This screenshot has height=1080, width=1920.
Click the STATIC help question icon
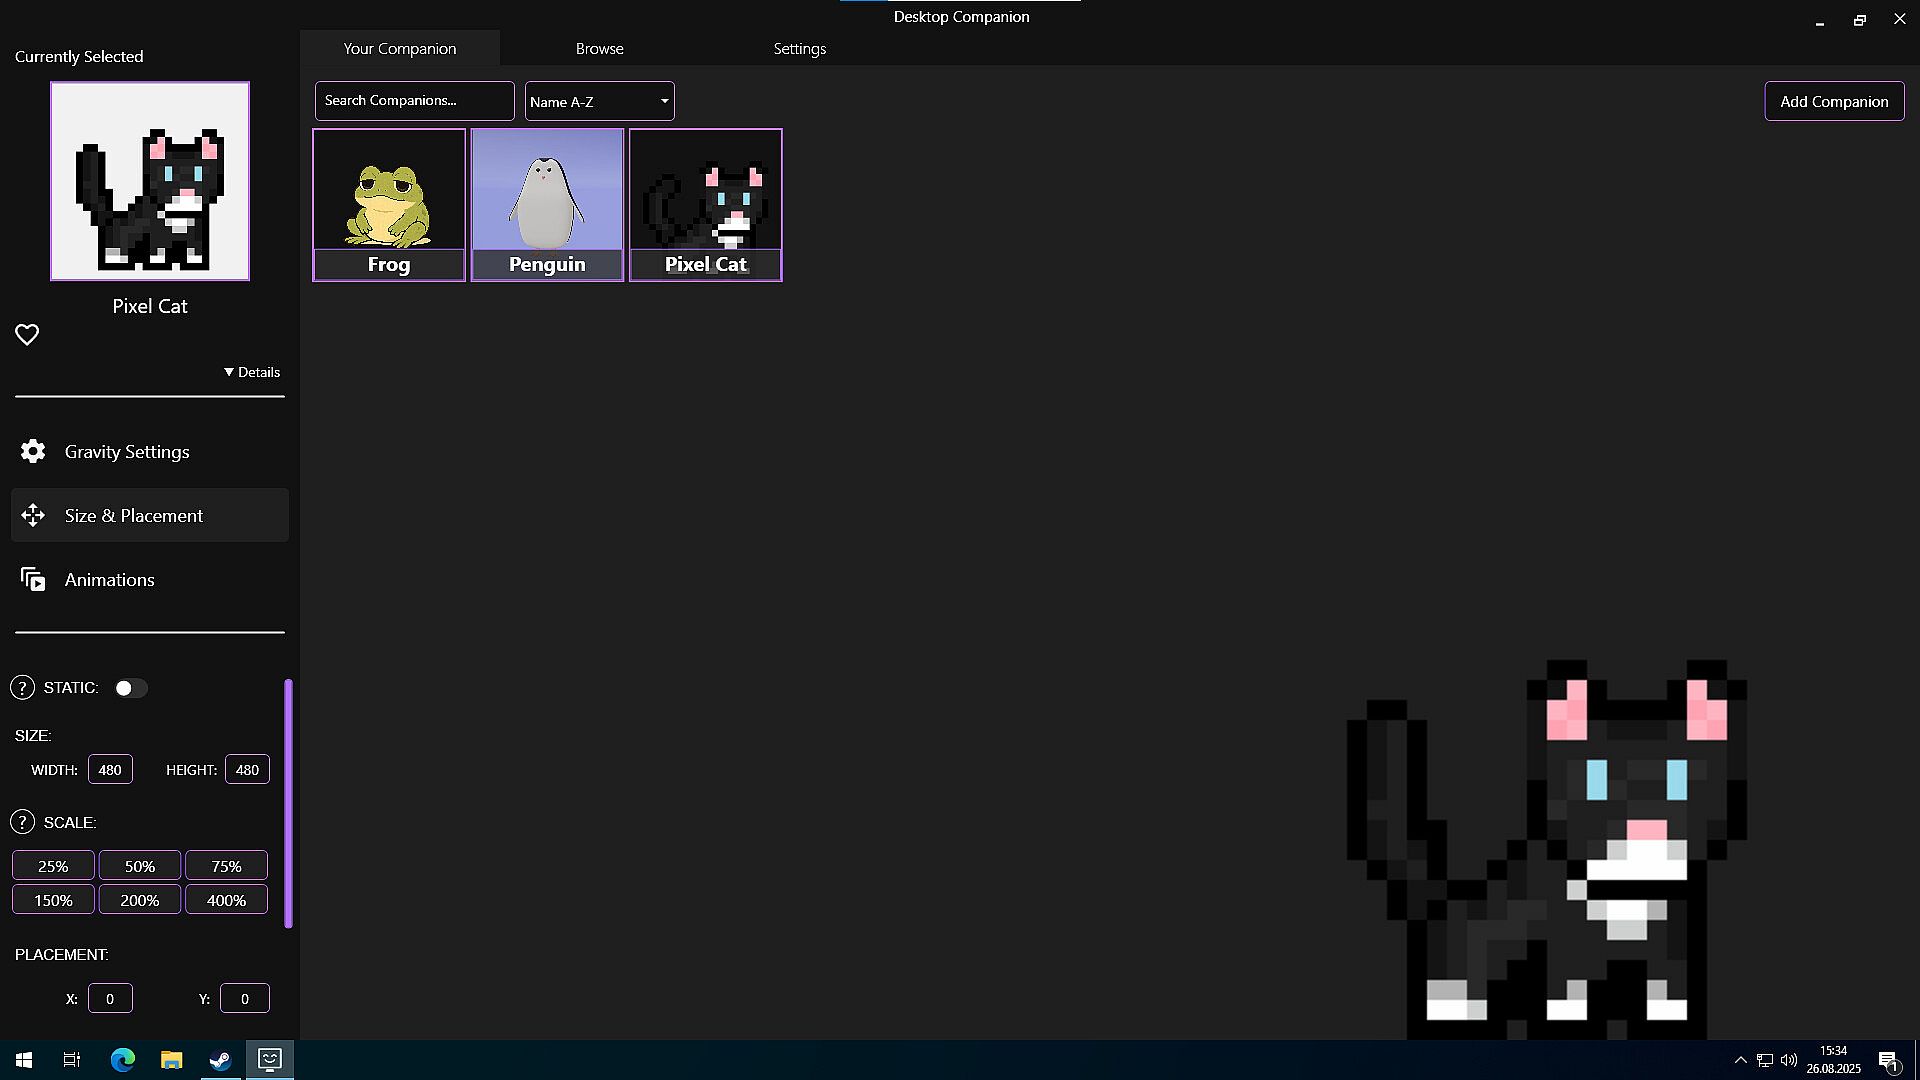point(22,688)
